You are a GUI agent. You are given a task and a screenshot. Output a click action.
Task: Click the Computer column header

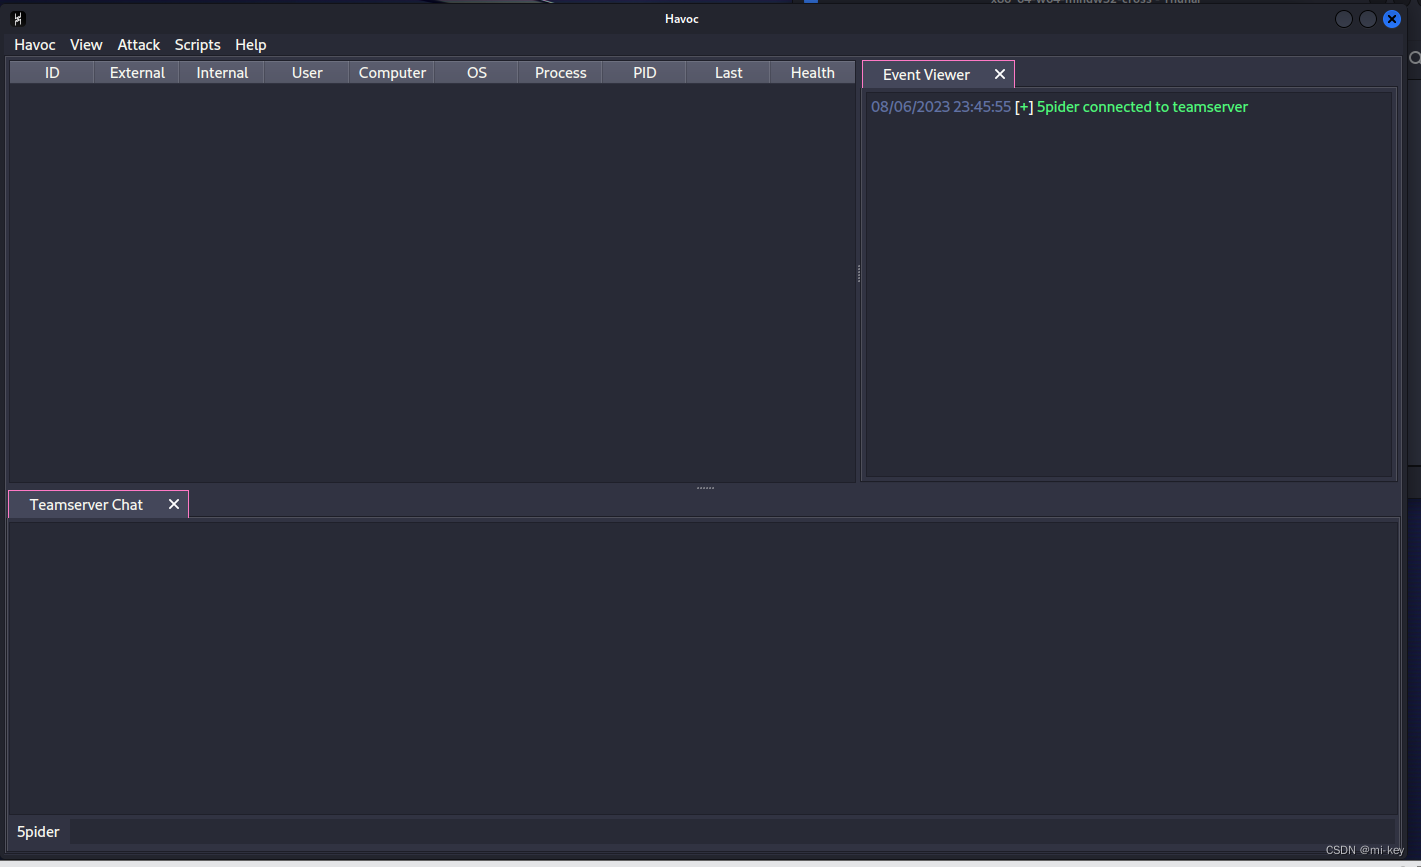click(x=392, y=73)
